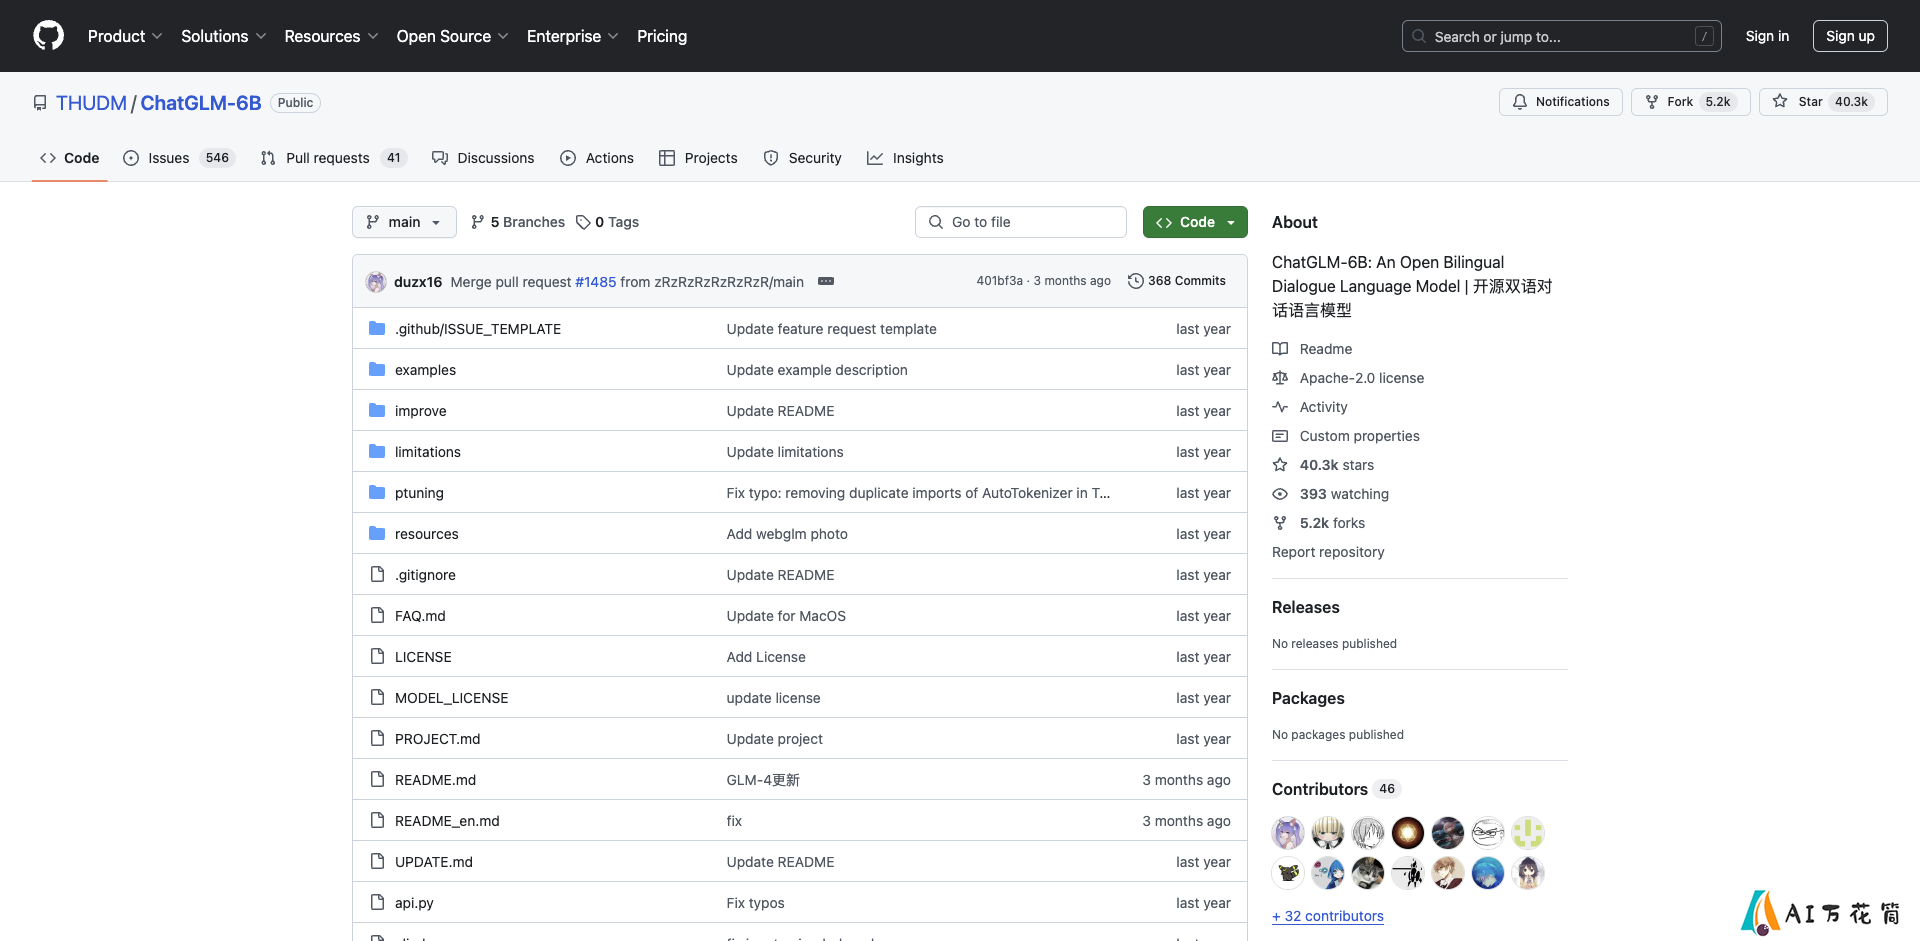Select the Code tab
Viewport: 1920px width, 941px height.
coord(70,158)
